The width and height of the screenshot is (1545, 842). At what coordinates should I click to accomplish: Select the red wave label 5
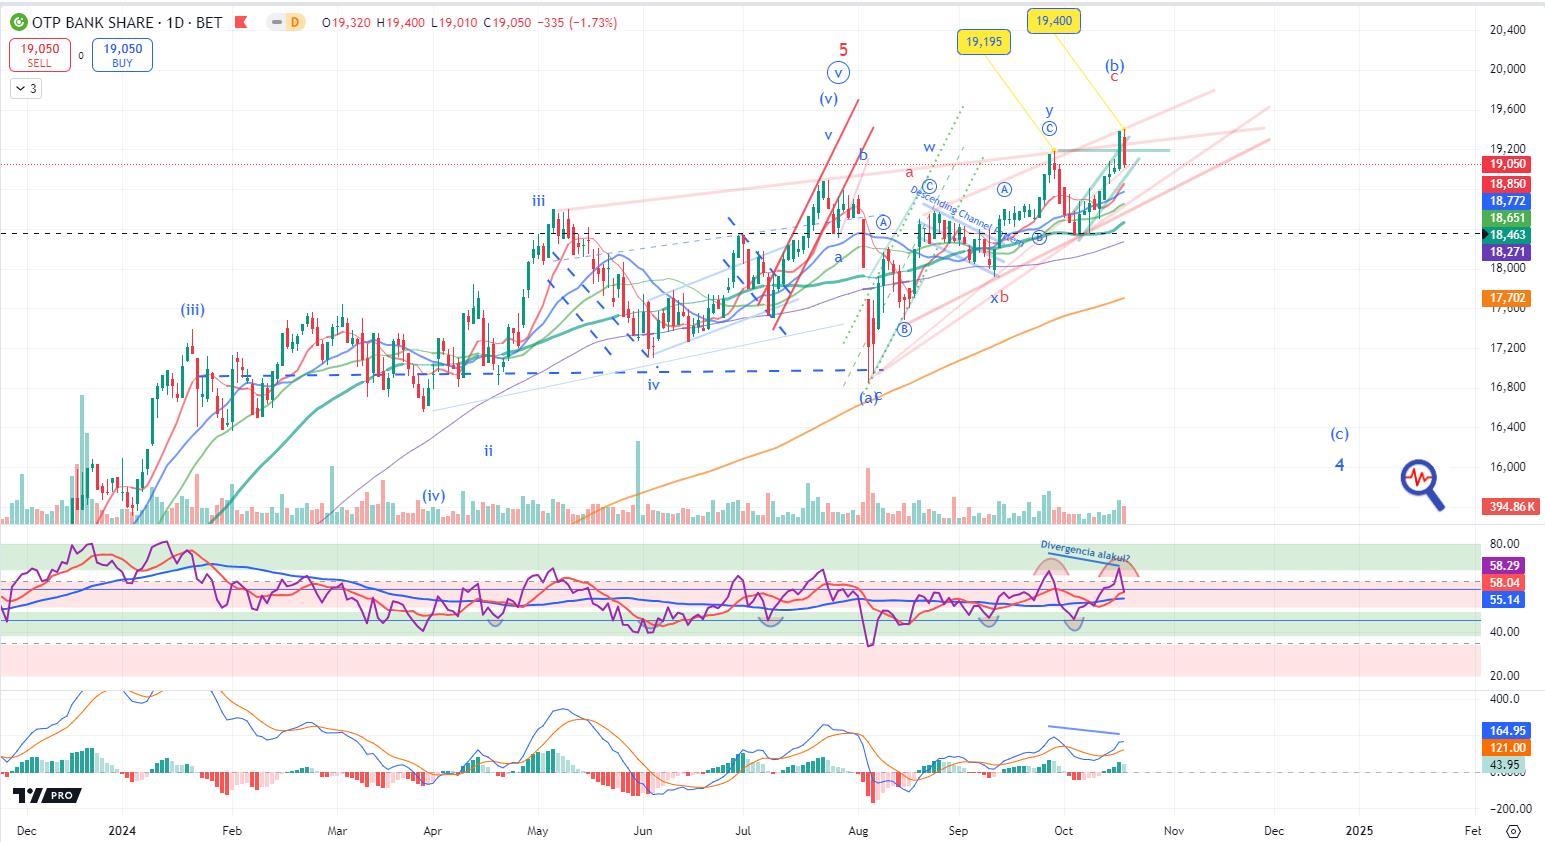click(x=843, y=50)
